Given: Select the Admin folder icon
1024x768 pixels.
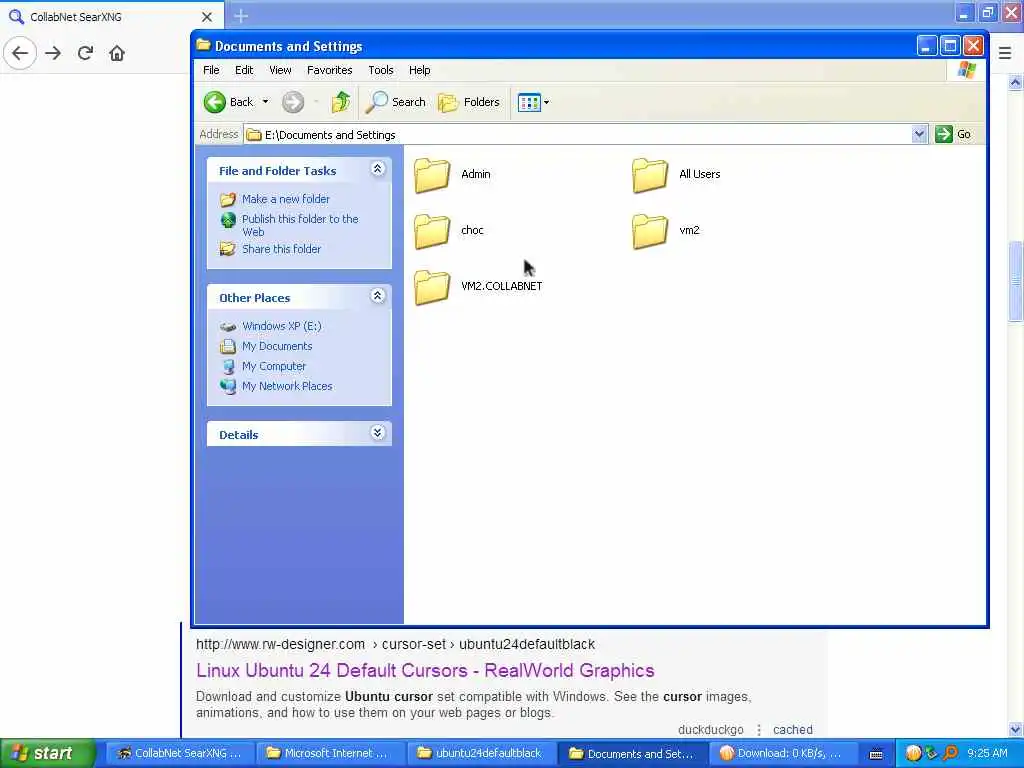Looking at the screenshot, I should tap(432, 175).
